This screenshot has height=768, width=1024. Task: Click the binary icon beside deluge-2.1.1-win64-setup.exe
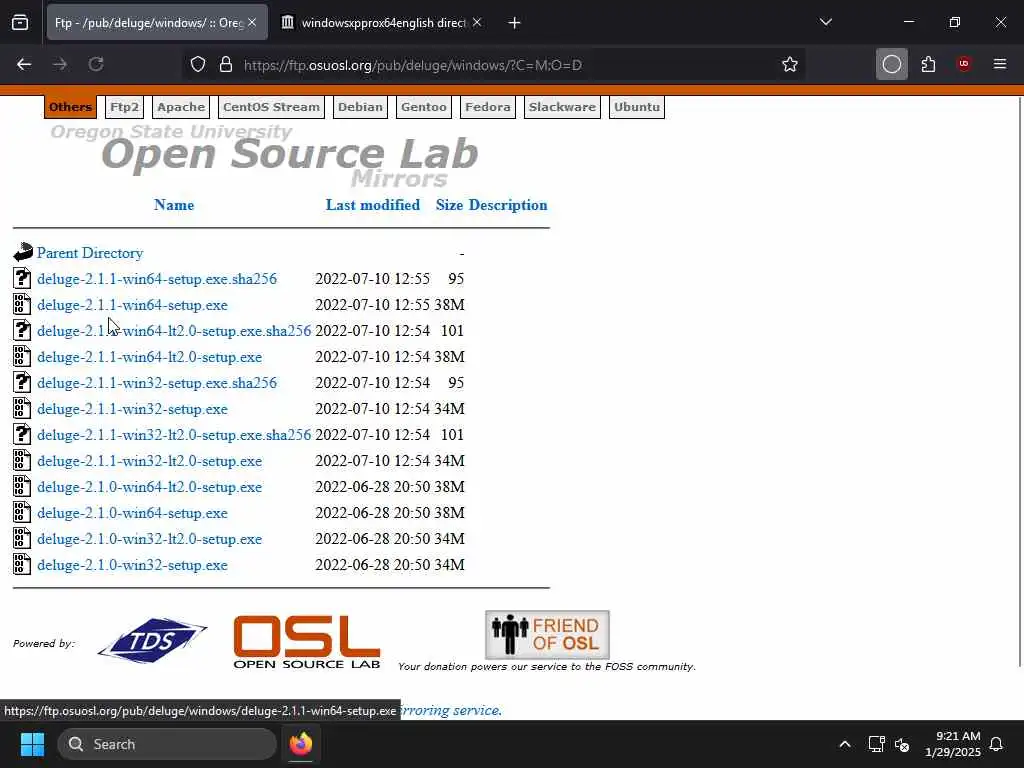pos(22,304)
